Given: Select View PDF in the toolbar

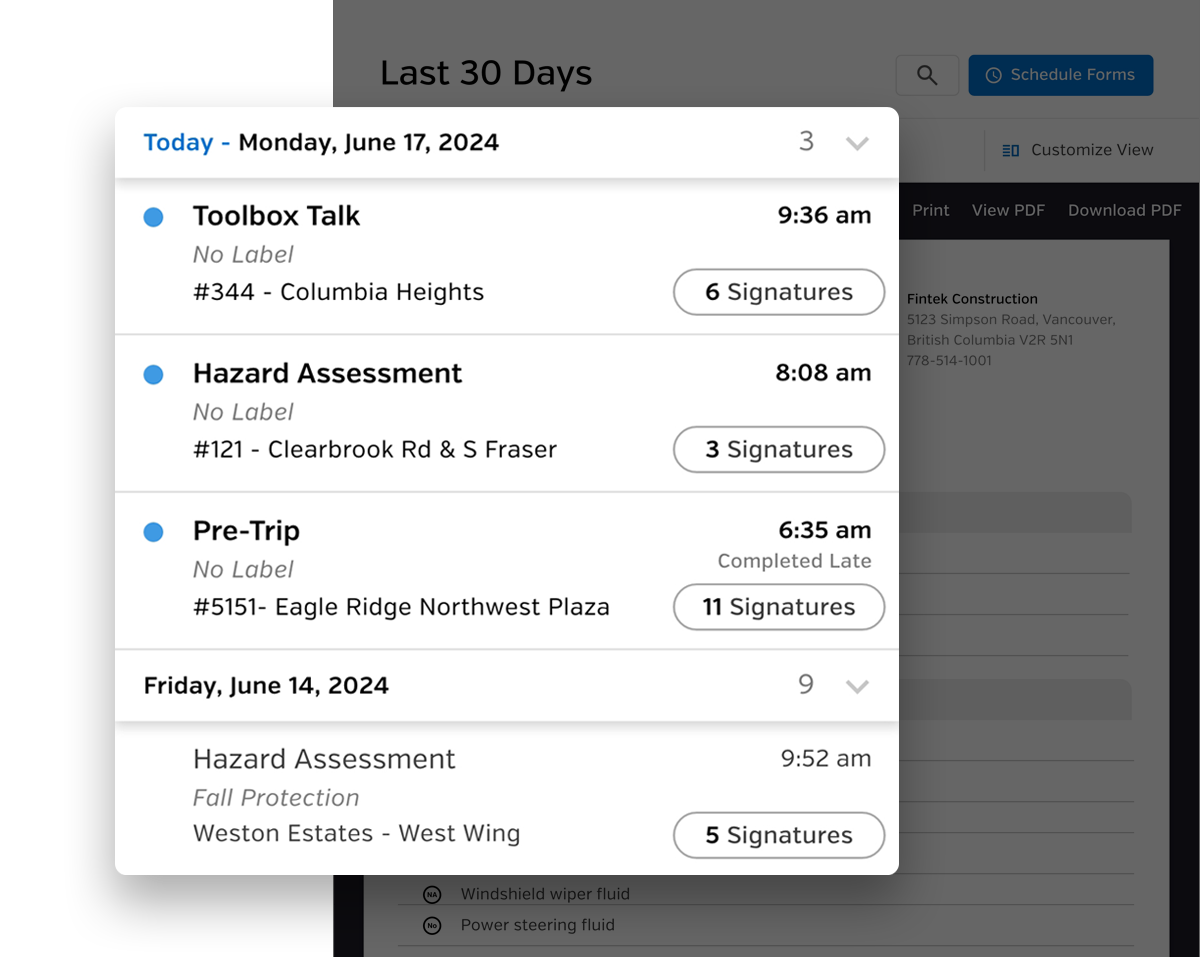Looking at the screenshot, I should pos(1008,210).
